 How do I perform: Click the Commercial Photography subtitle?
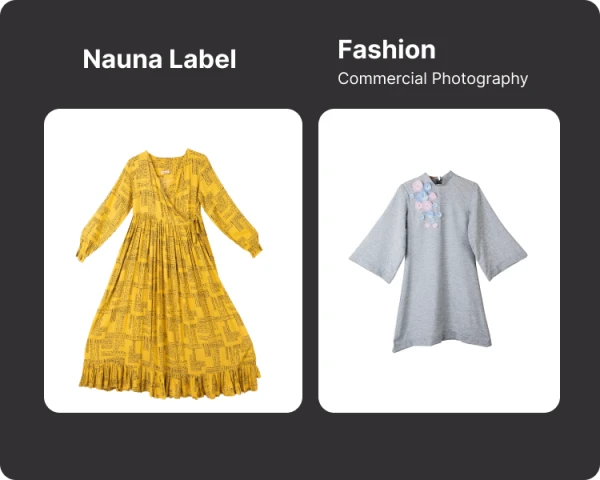[x=433, y=78]
